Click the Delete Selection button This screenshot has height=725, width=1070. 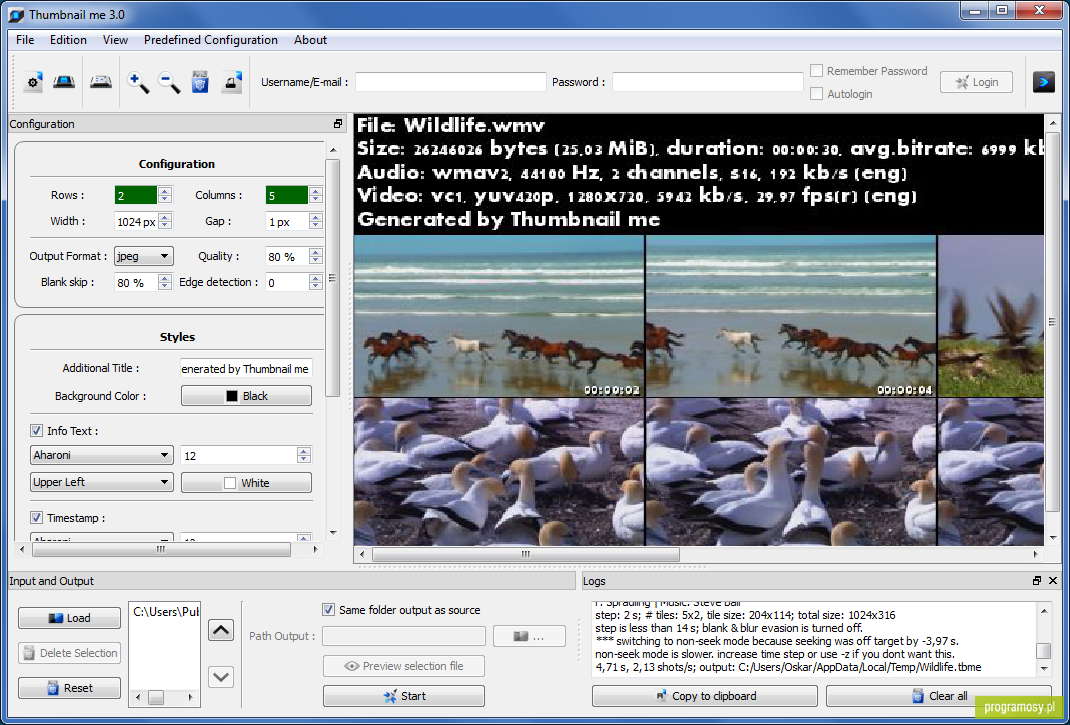(x=69, y=653)
